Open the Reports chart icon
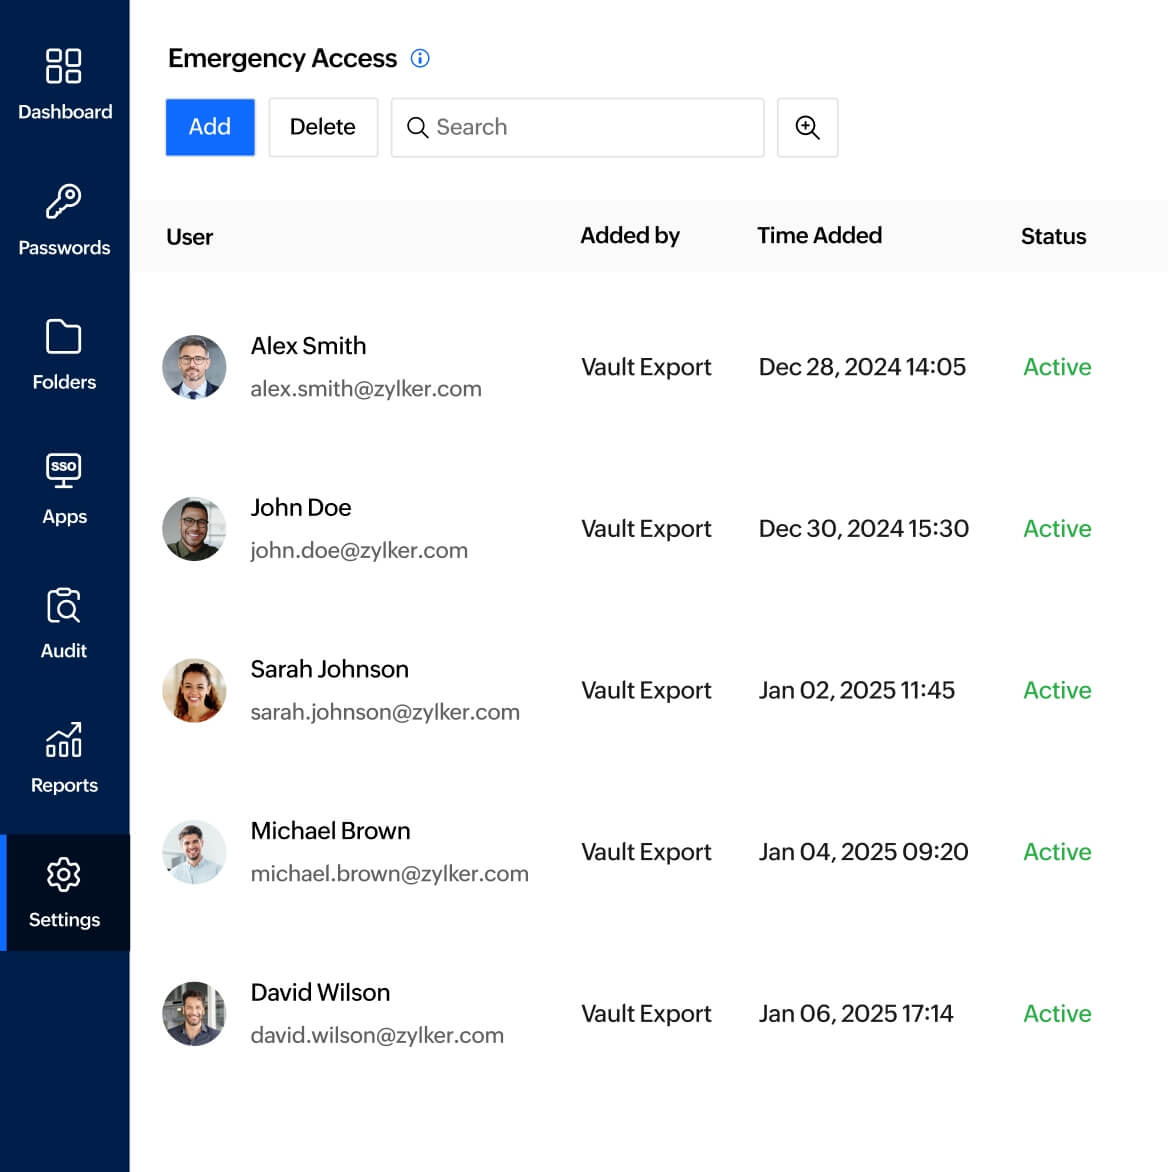Screen dimensions: 1168x1172 [x=64, y=740]
